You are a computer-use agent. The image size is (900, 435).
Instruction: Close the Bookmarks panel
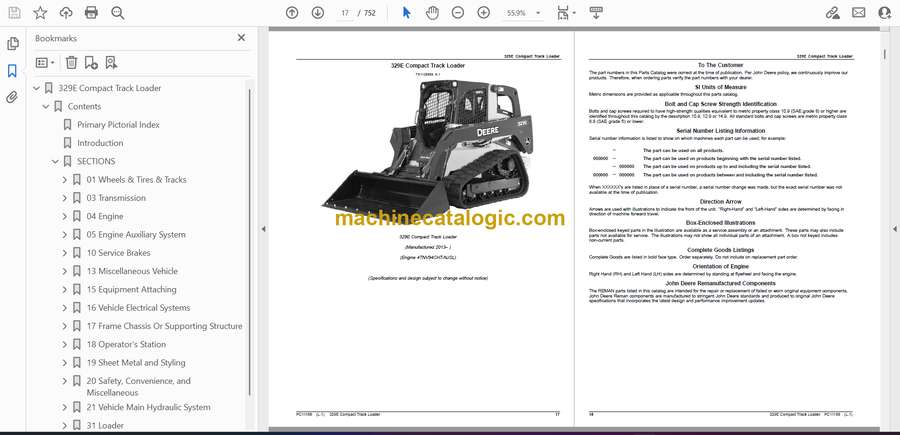pos(241,38)
